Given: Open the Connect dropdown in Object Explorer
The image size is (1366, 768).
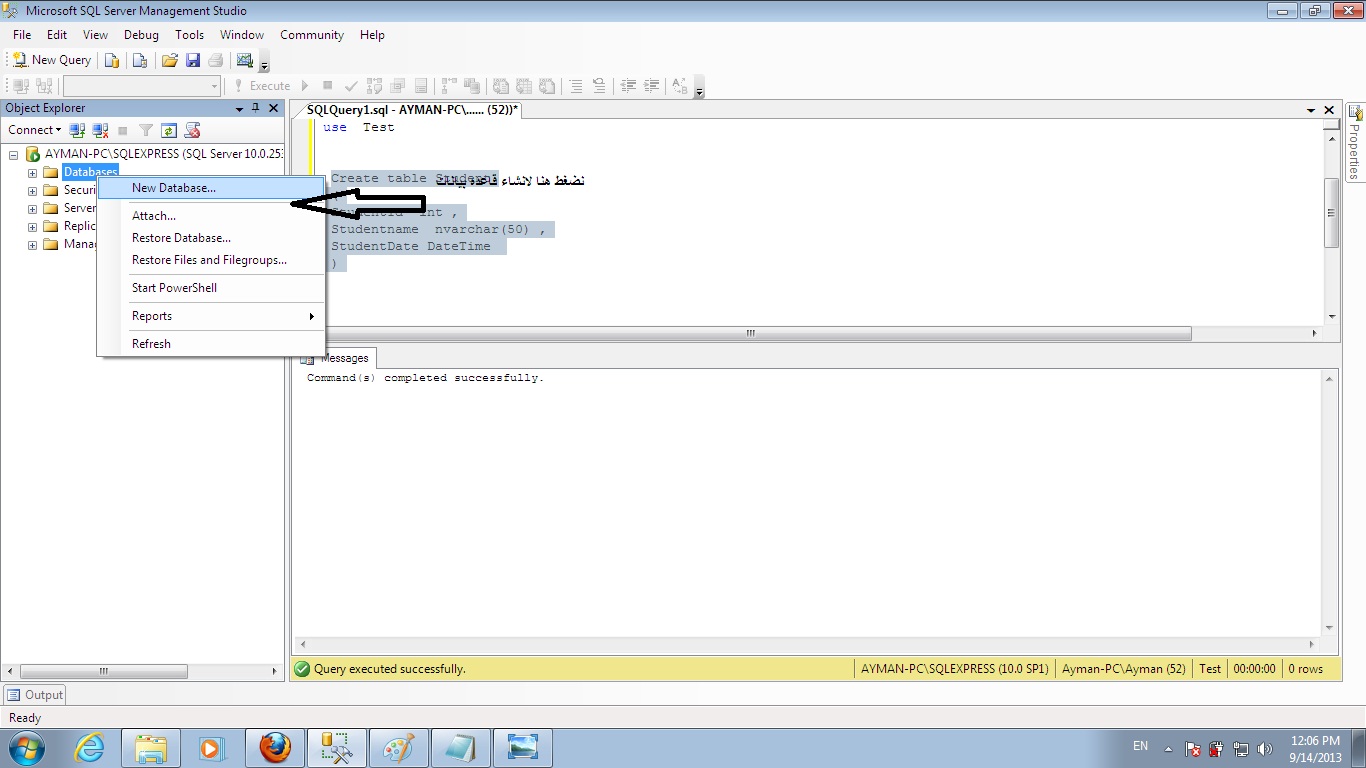Looking at the screenshot, I should 35,130.
